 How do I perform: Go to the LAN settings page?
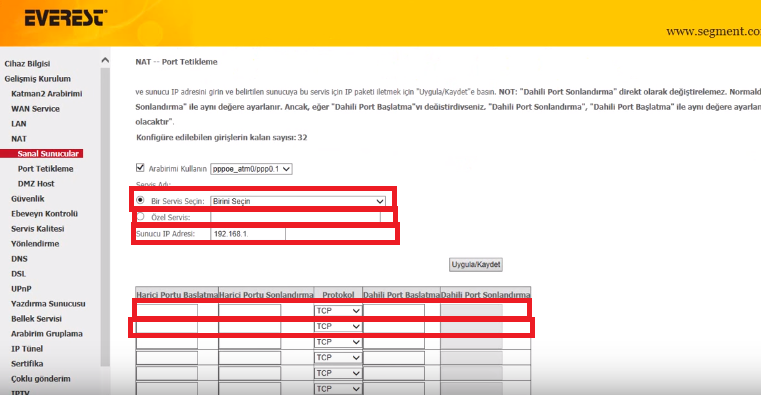(x=19, y=124)
